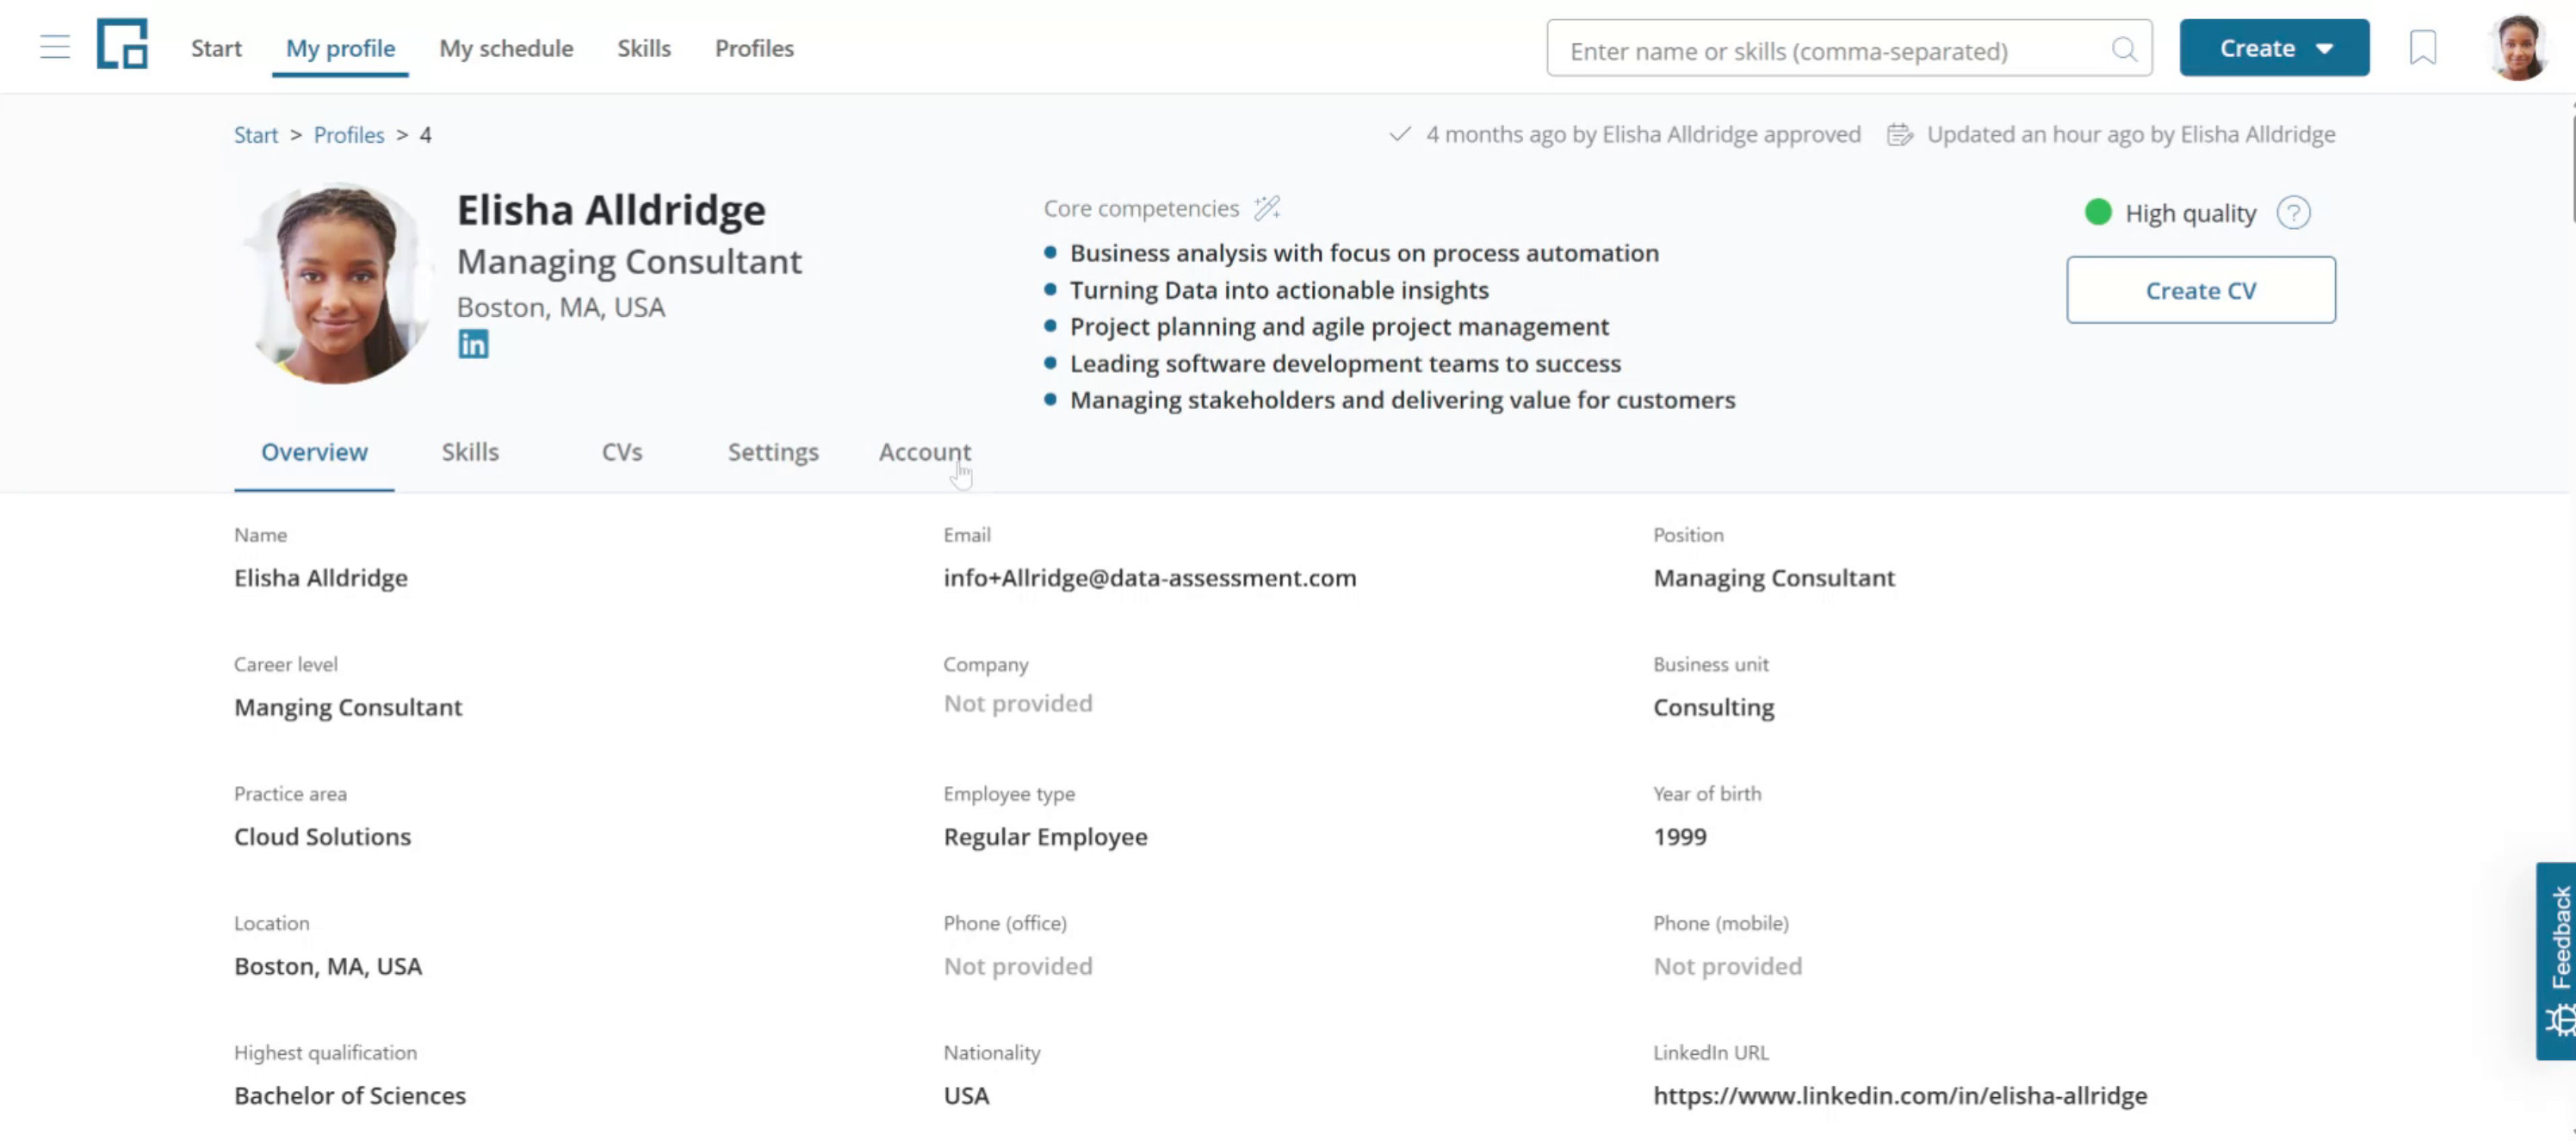
Task: Switch to the Skills profile tab
Action: click(470, 452)
